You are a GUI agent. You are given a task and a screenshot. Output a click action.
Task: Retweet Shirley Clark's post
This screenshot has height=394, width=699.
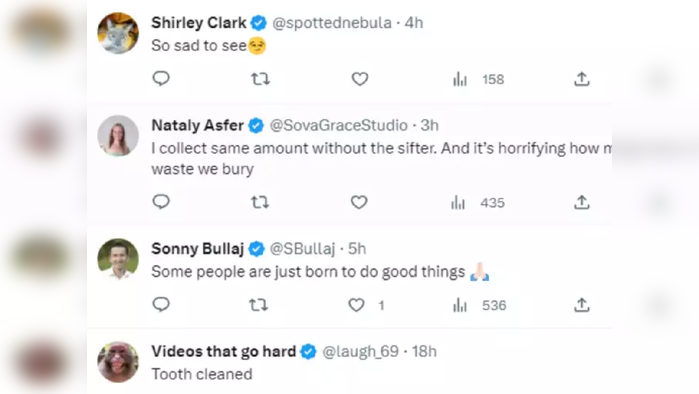(x=260, y=79)
